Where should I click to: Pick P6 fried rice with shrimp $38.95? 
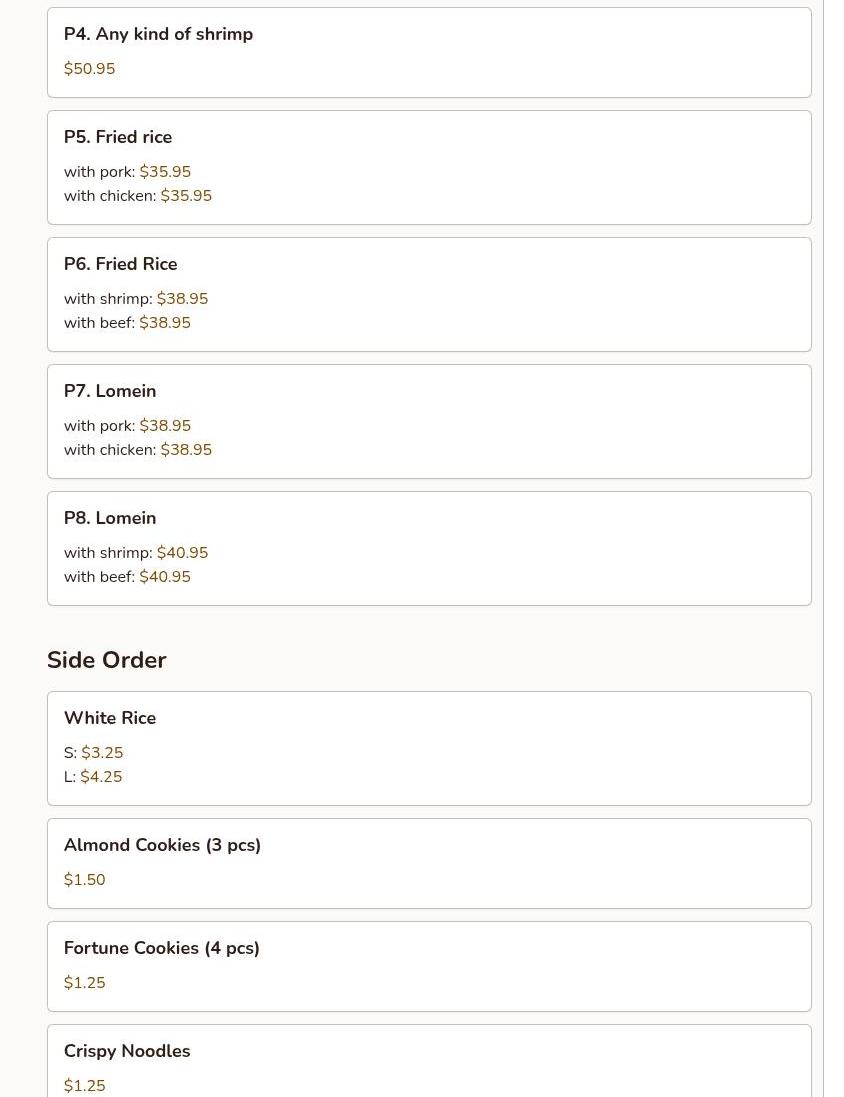pos(136,299)
